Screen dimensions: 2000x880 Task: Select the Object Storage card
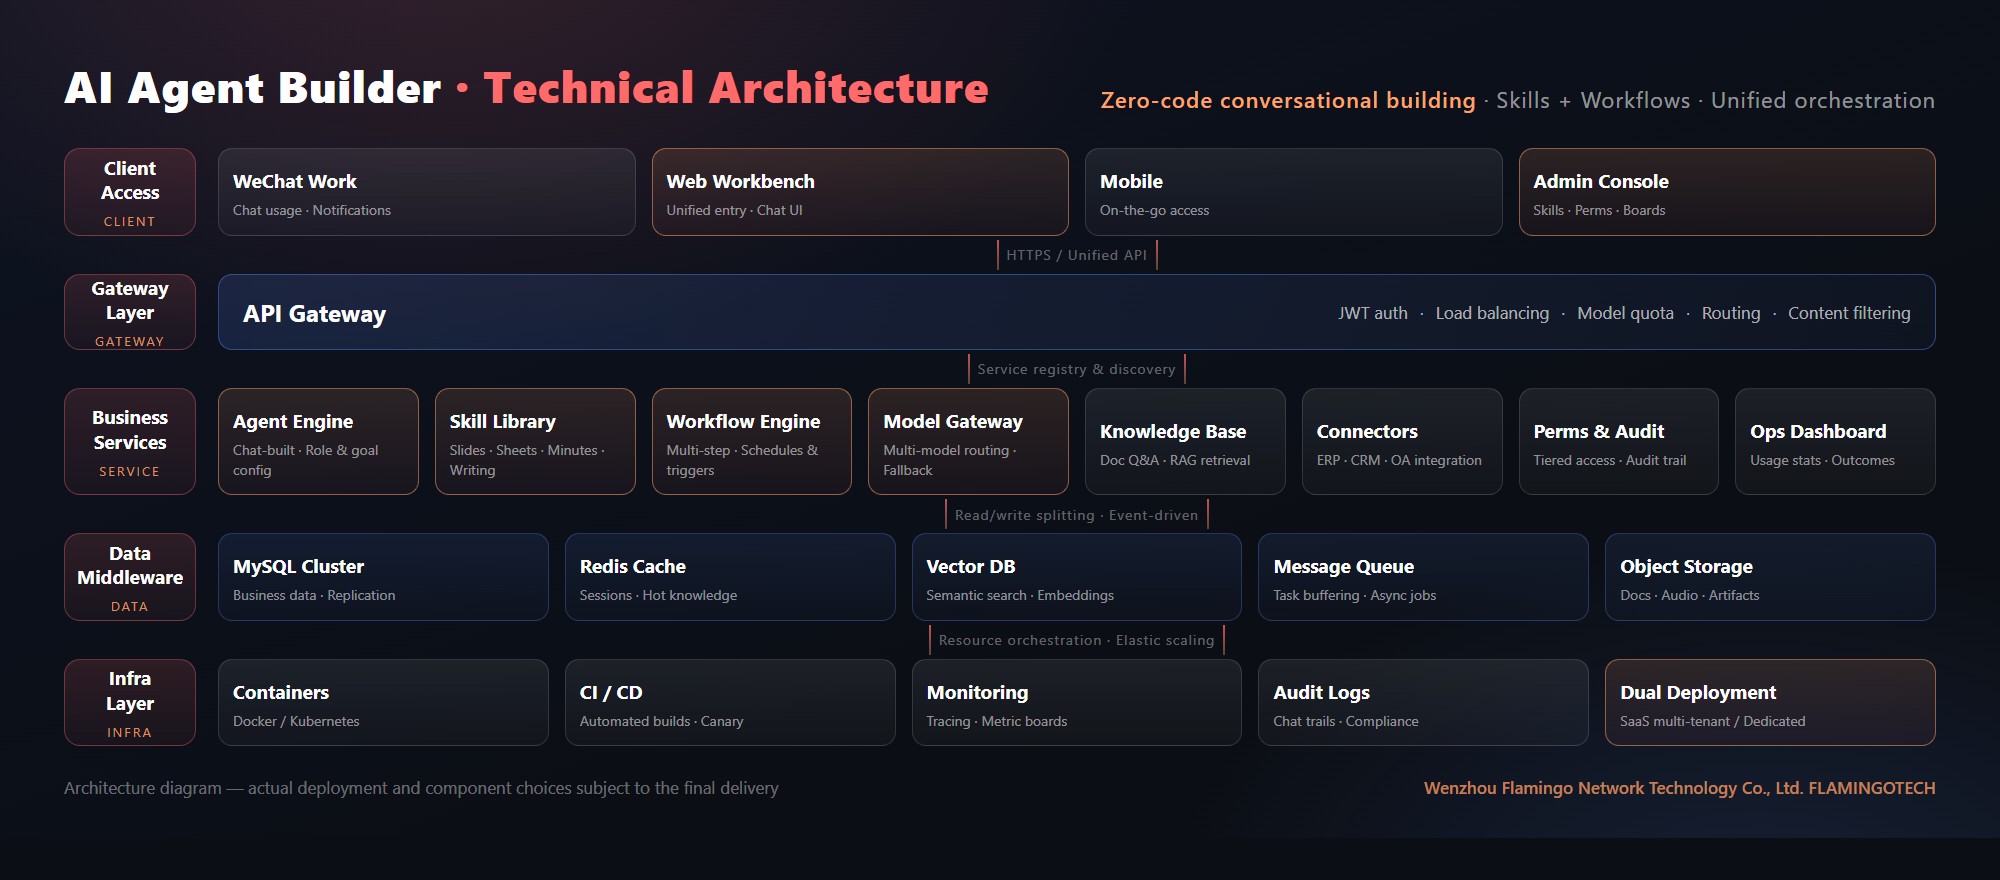coord(1770,577)
